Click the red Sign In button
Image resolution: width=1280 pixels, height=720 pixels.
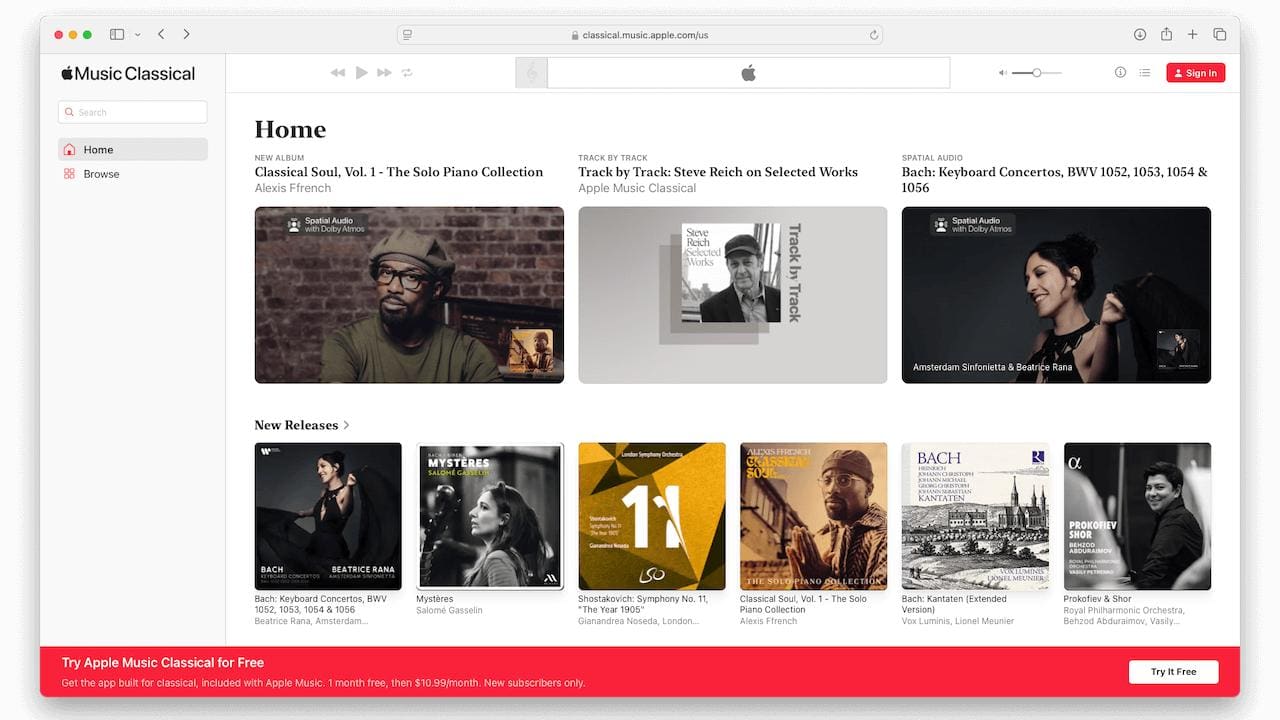tap(1195, 73)
